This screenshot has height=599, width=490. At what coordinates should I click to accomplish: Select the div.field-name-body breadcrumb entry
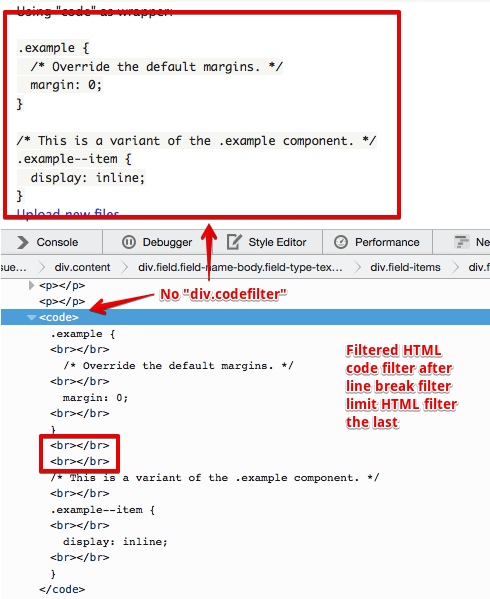point(240,267)
